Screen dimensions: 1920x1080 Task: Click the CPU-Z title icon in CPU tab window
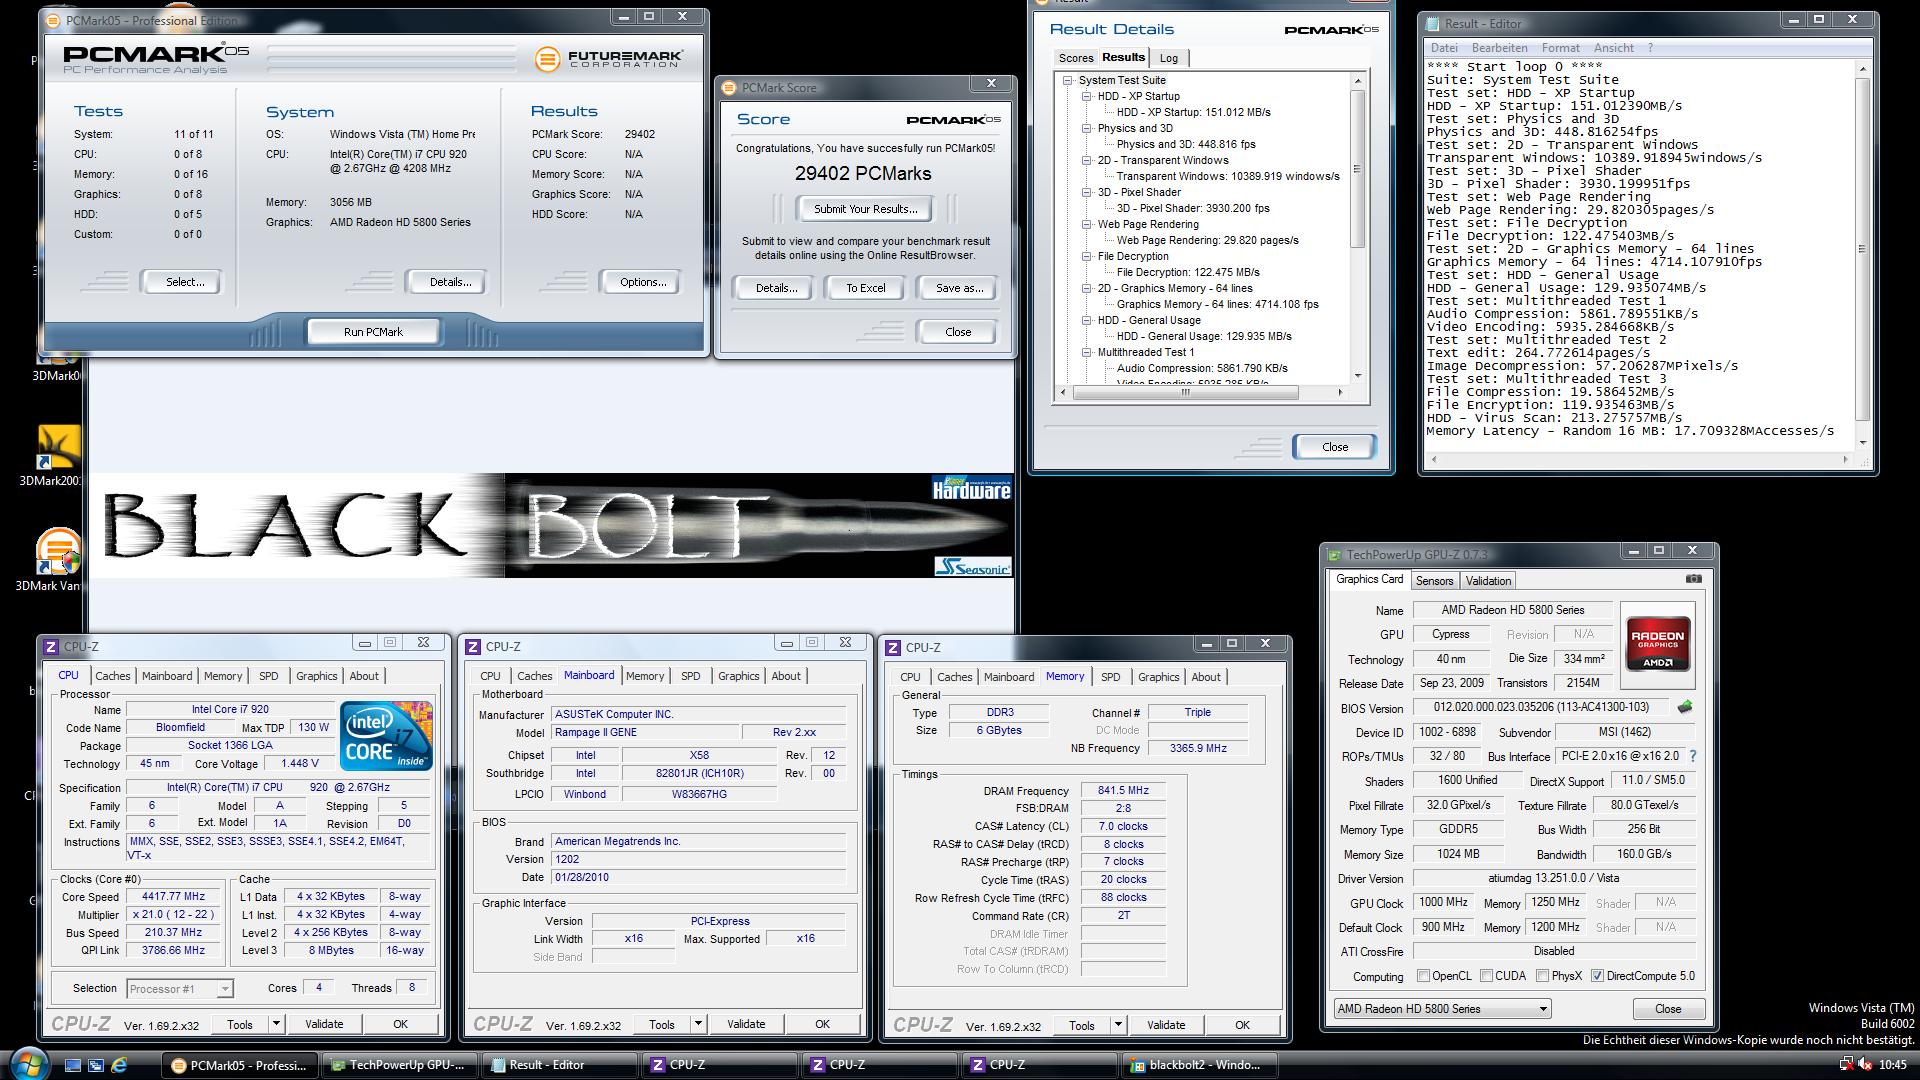pos(51,646)
